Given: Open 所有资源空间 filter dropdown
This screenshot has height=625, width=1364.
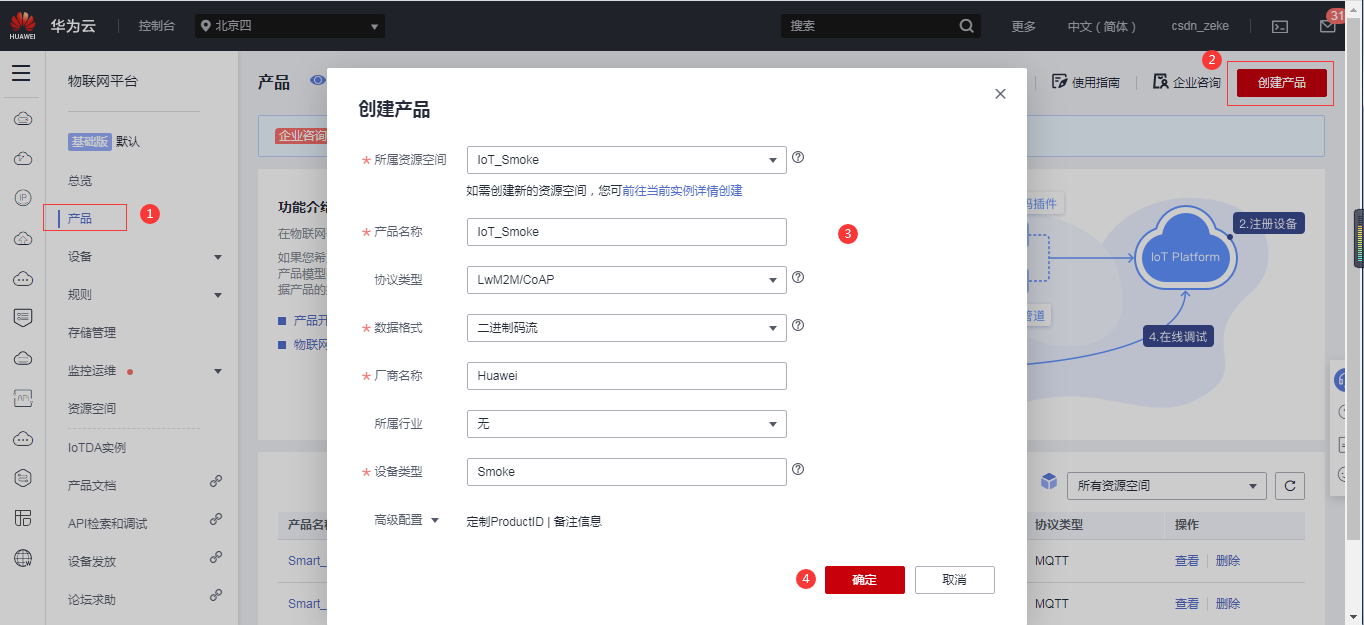Looking at the screenshot, I should pyautogui.click(x=1166, y=486).
